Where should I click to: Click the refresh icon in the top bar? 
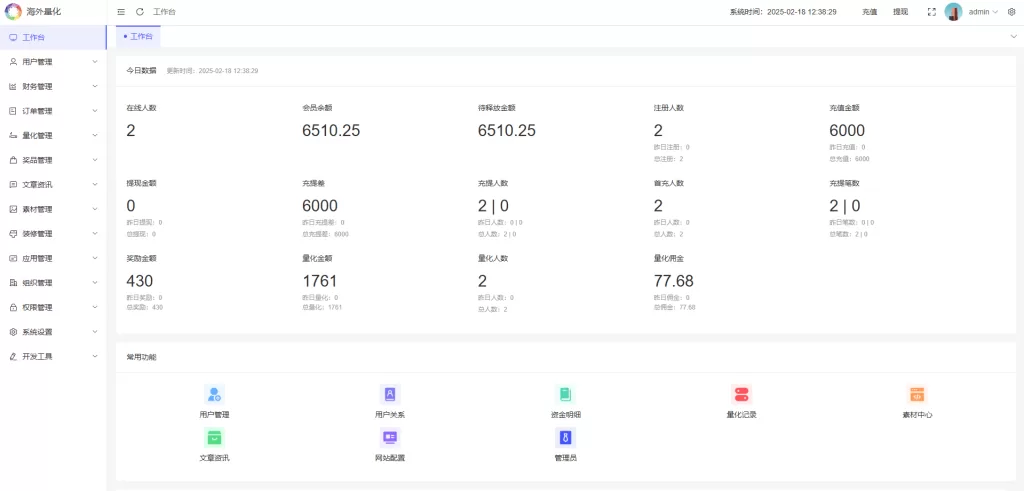pos(140,12)
